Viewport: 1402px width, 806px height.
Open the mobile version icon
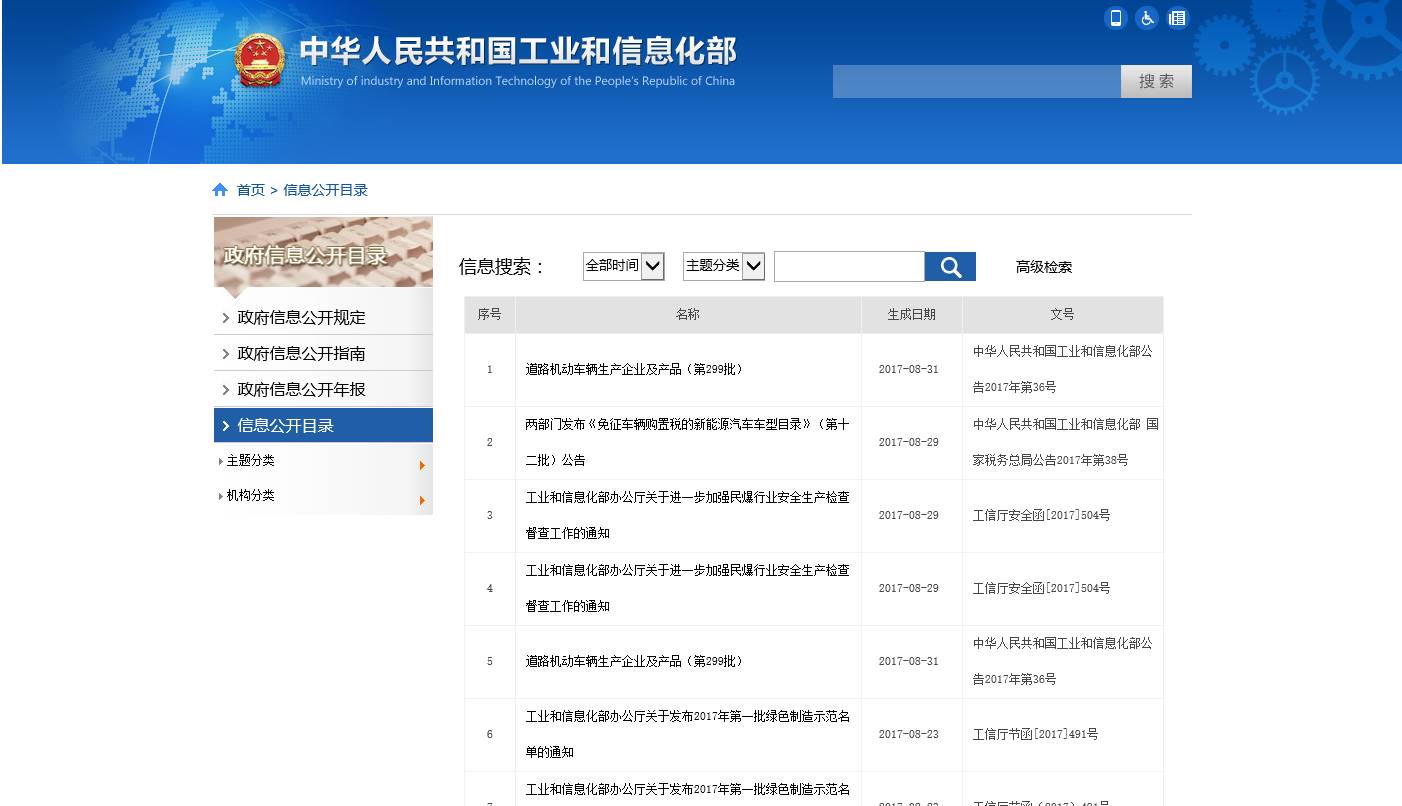point(1116,18)
